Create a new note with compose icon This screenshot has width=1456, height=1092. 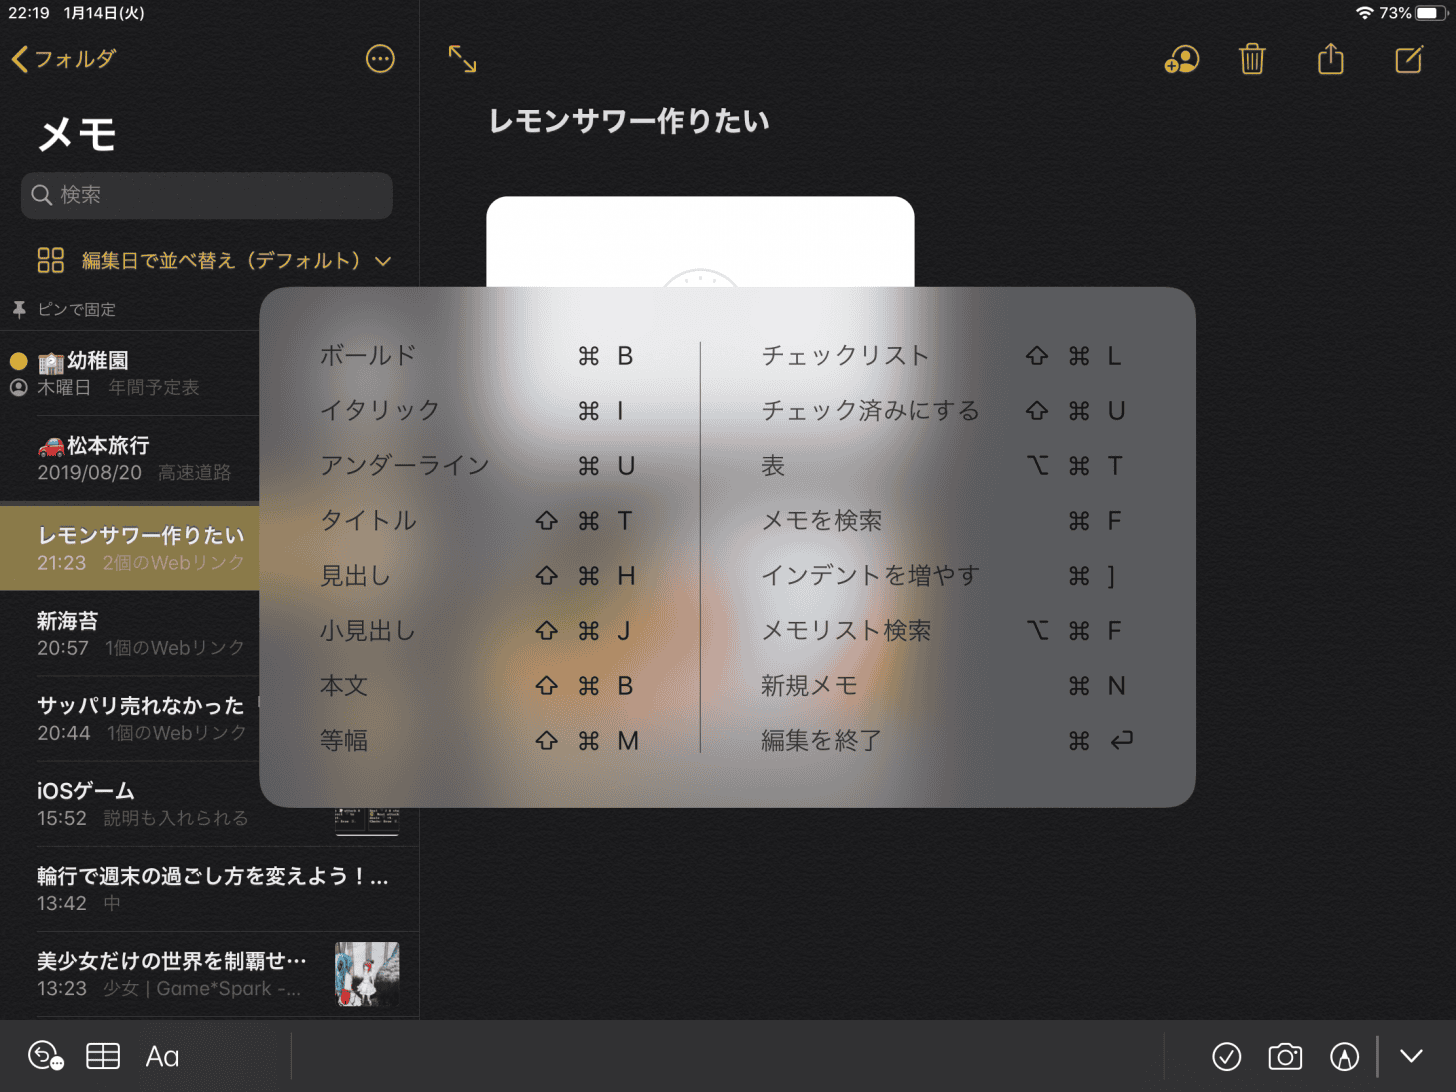pos(1409,60)
